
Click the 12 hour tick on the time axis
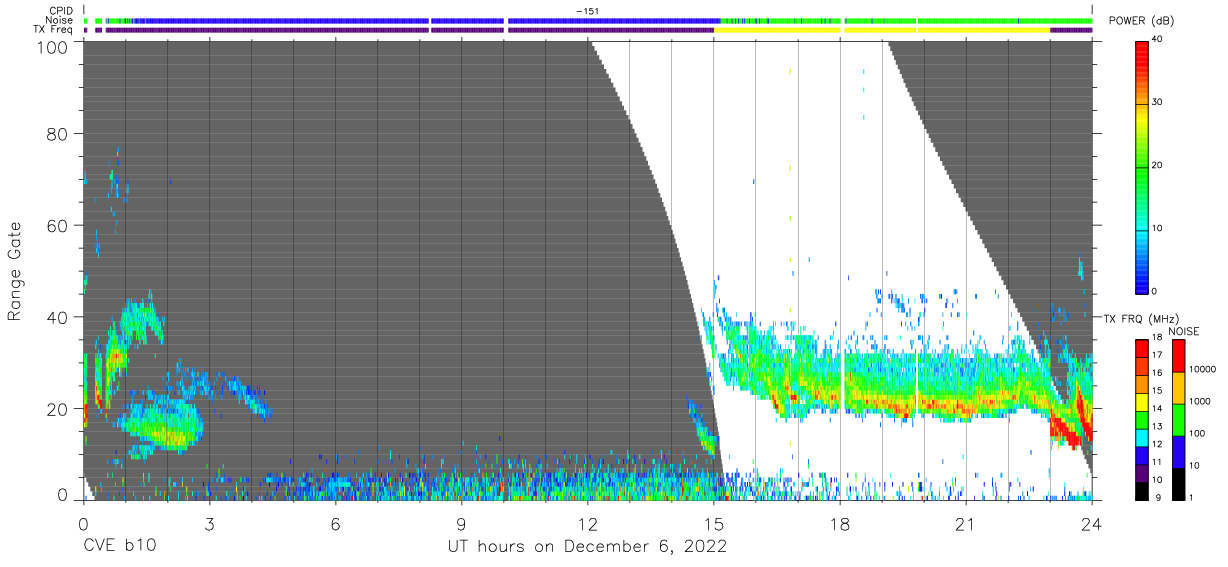[x=587, y=523]
